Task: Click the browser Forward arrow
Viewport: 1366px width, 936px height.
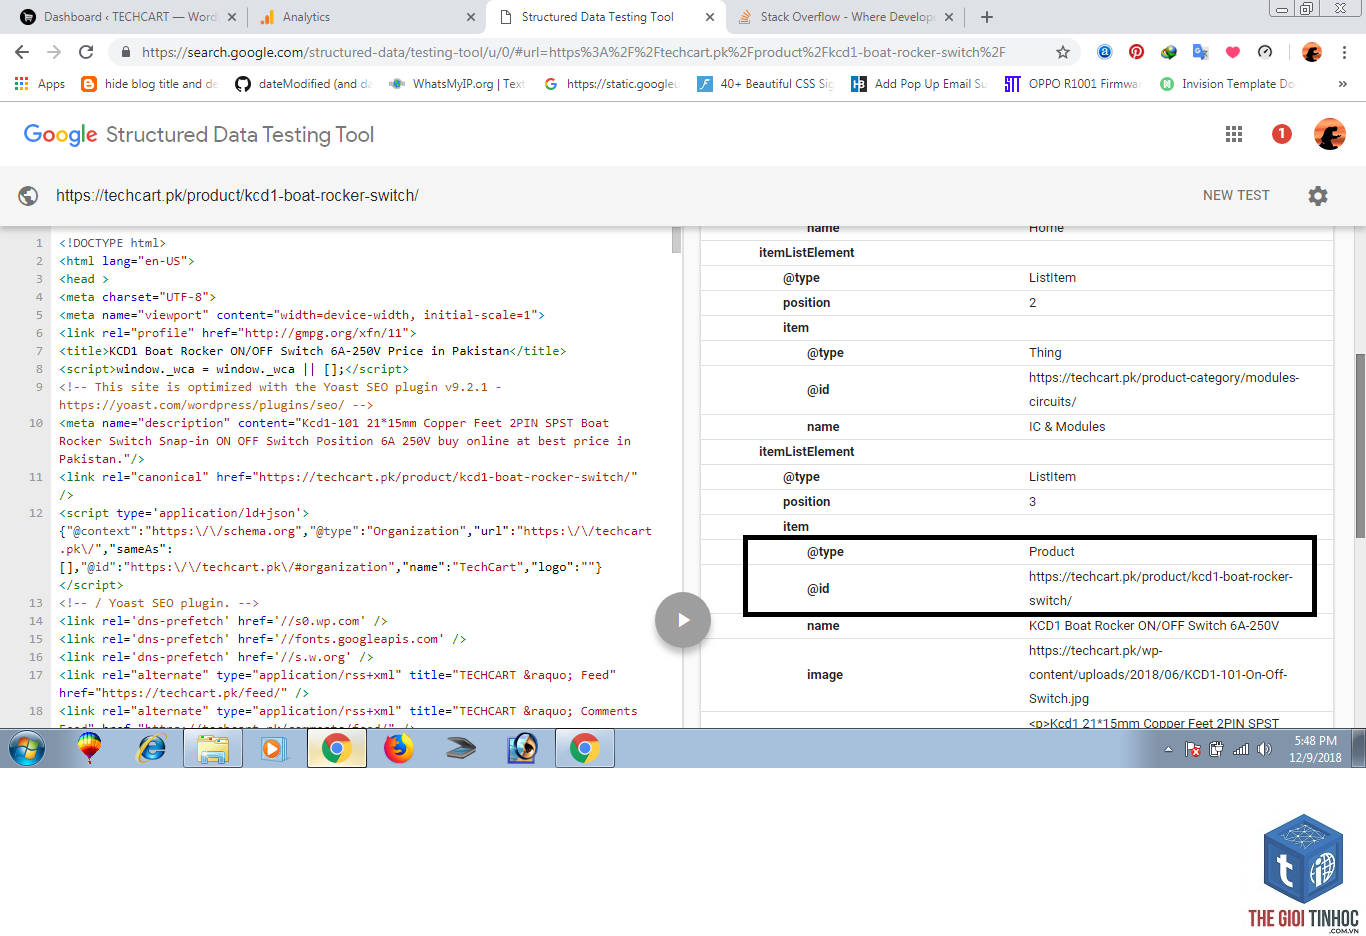Action: coord(54,52)
